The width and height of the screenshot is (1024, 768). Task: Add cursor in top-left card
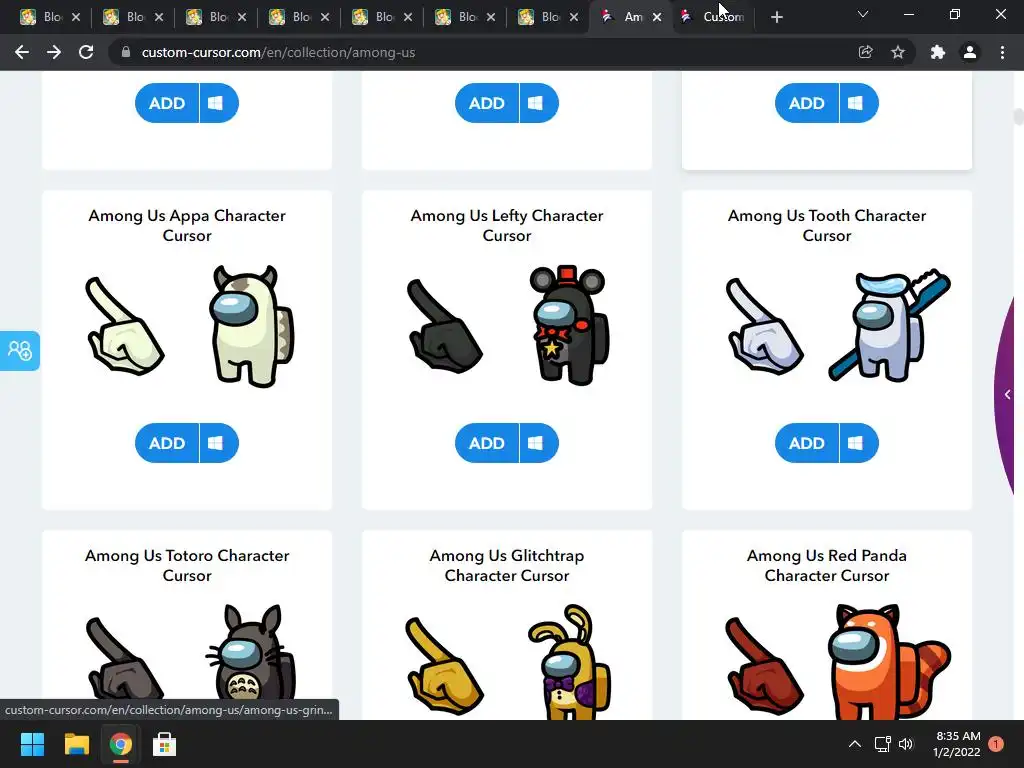pos(167,103)
